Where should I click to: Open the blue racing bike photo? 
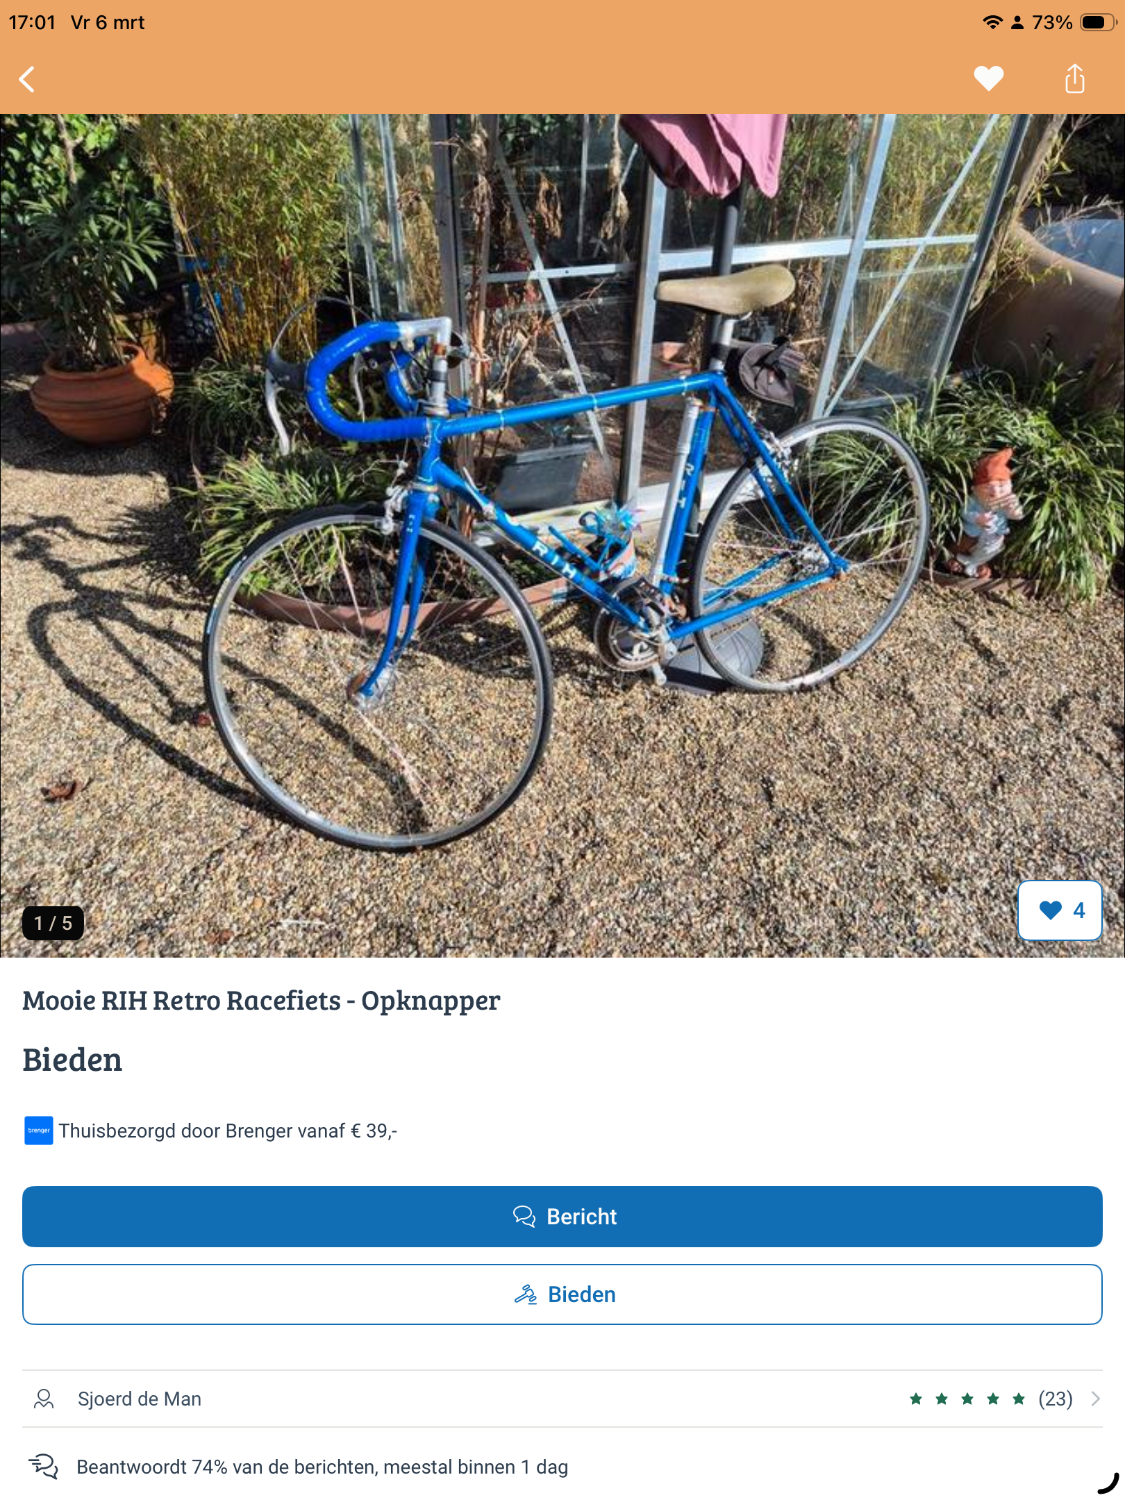click(562, 535)
